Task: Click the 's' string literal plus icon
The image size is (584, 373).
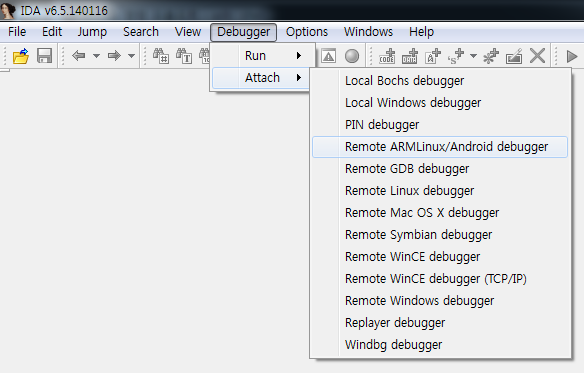Action: click(x=456, y=56)
